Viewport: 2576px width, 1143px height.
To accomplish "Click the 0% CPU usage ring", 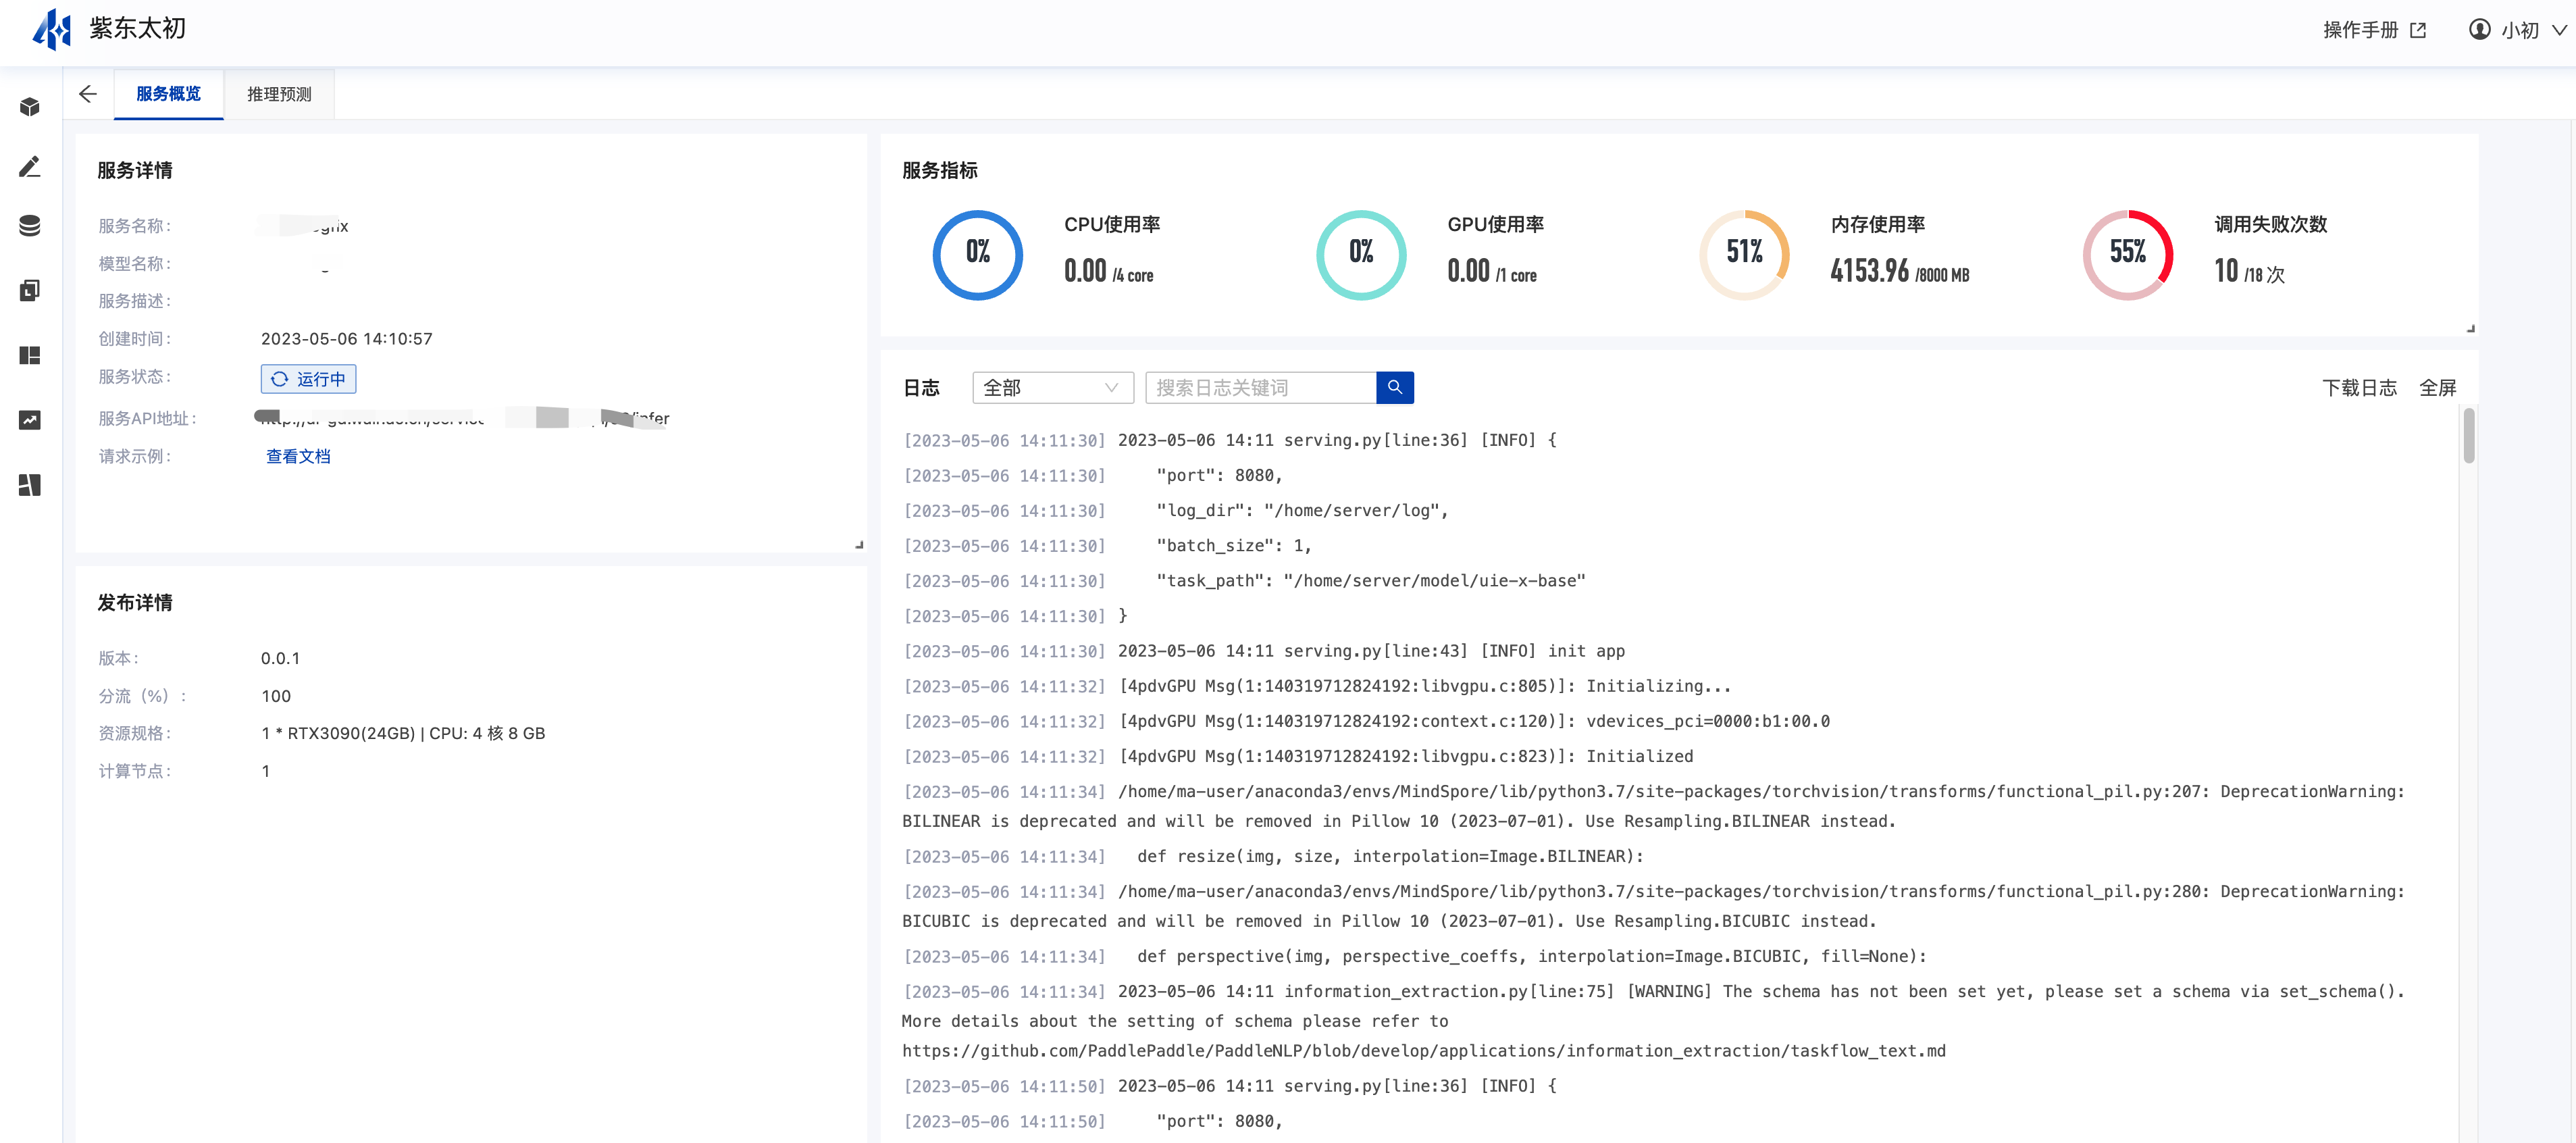I will [x=977, y=254].
